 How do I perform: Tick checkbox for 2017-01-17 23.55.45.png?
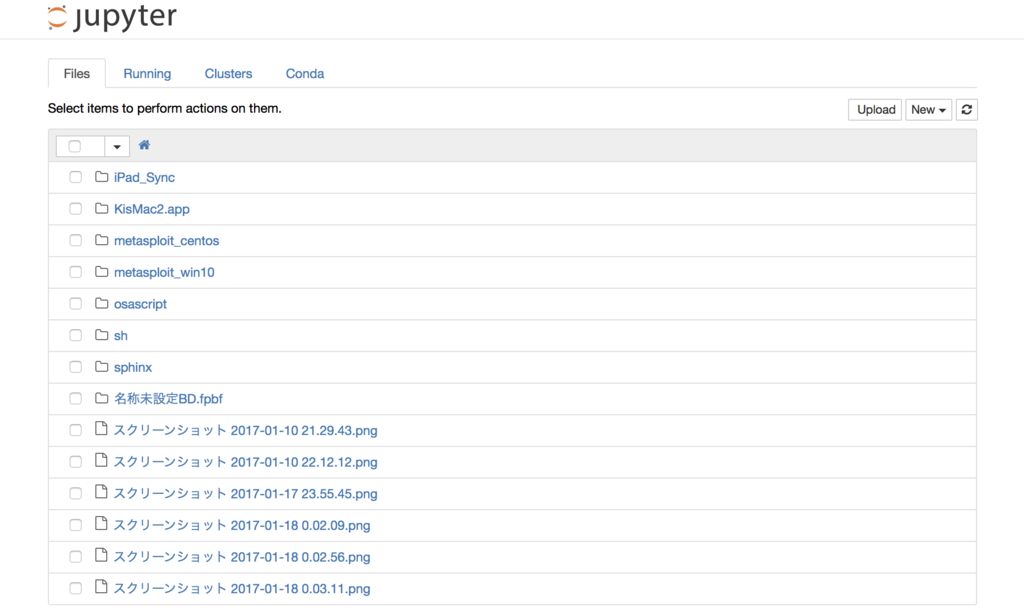[76, 493]
